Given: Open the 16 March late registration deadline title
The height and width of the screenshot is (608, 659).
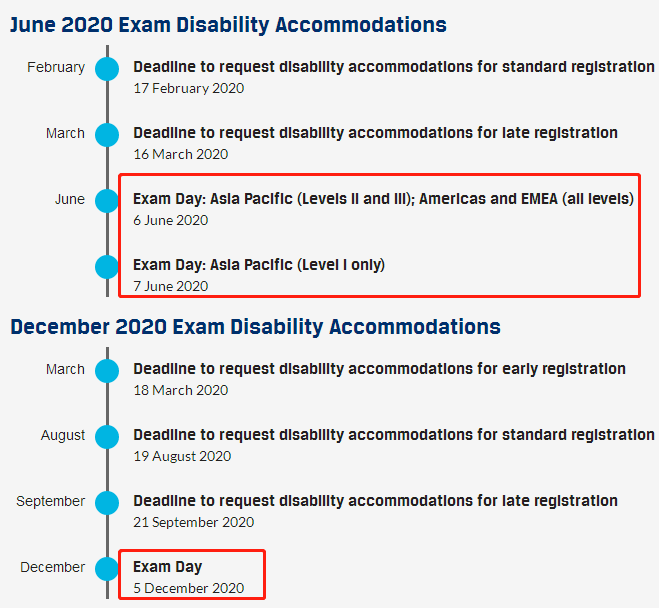Looking at the screenshot, I should point(375,133).
